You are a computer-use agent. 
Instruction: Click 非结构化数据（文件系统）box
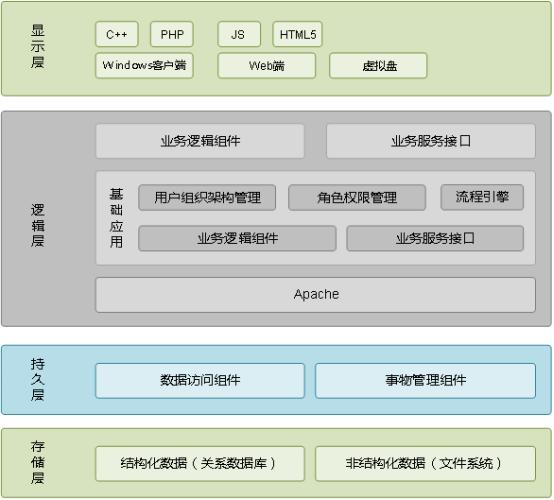pyautogui.click(x=425, y=464)
